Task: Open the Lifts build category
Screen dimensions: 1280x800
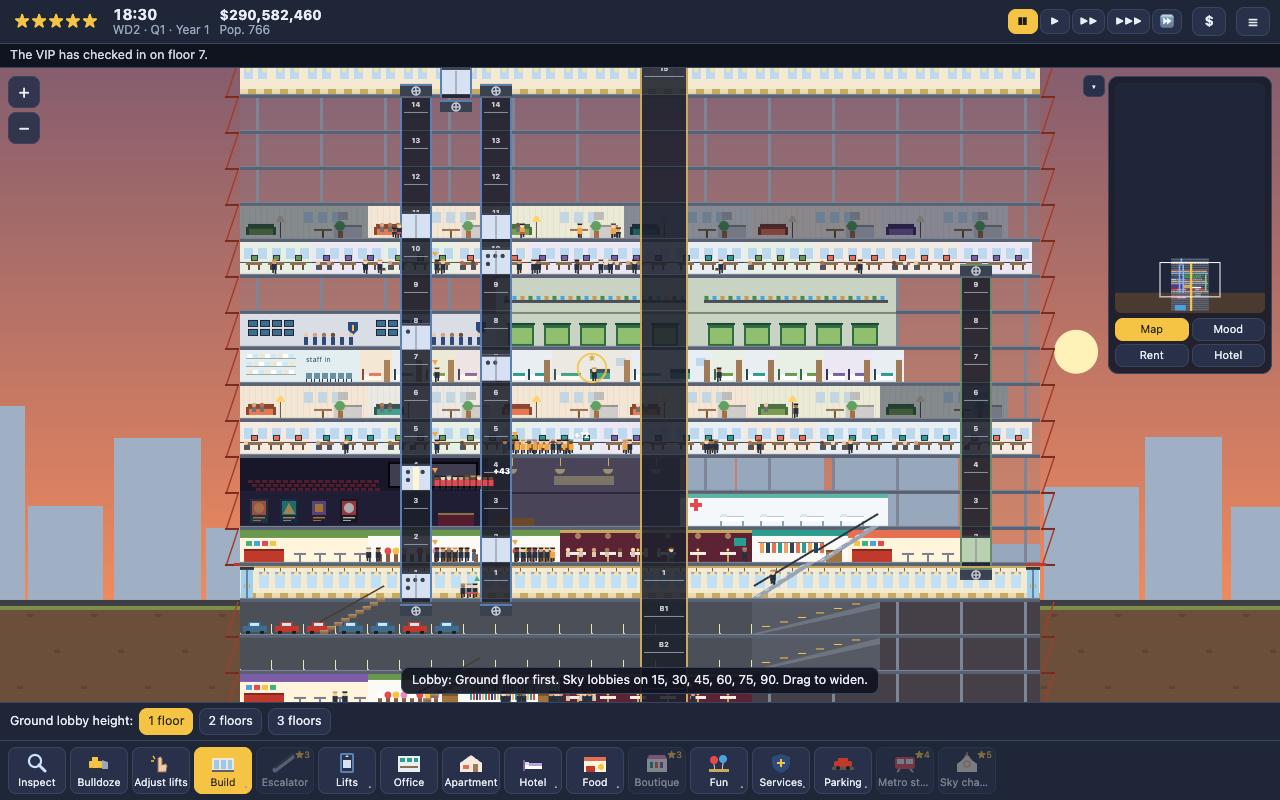Action: tap(347, 770)
